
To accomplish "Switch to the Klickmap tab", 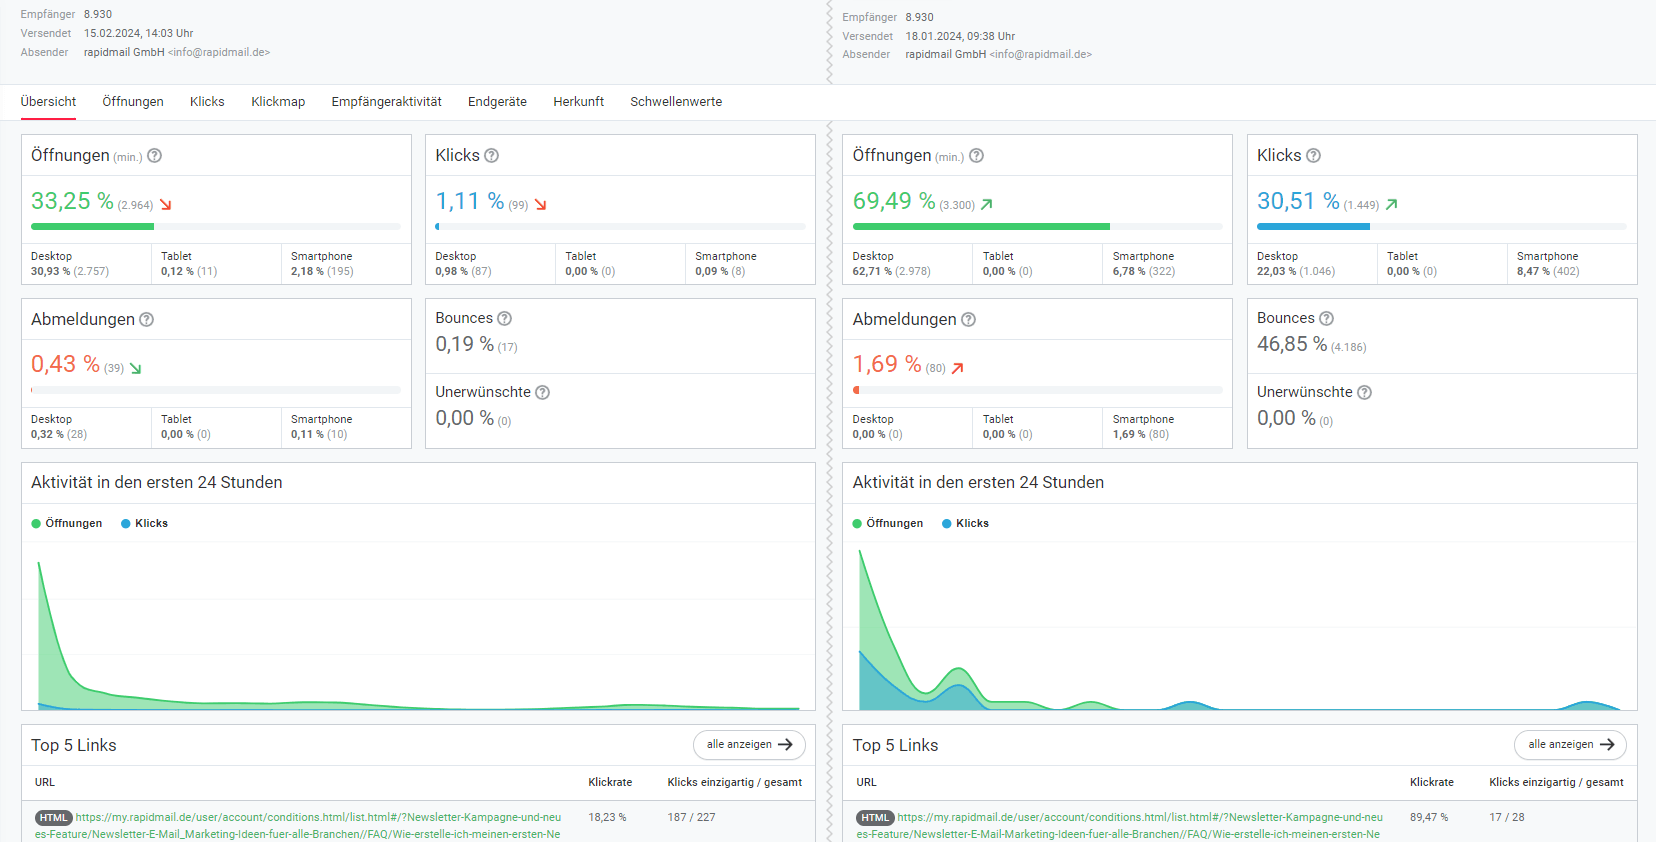I will tap(278, 102).
